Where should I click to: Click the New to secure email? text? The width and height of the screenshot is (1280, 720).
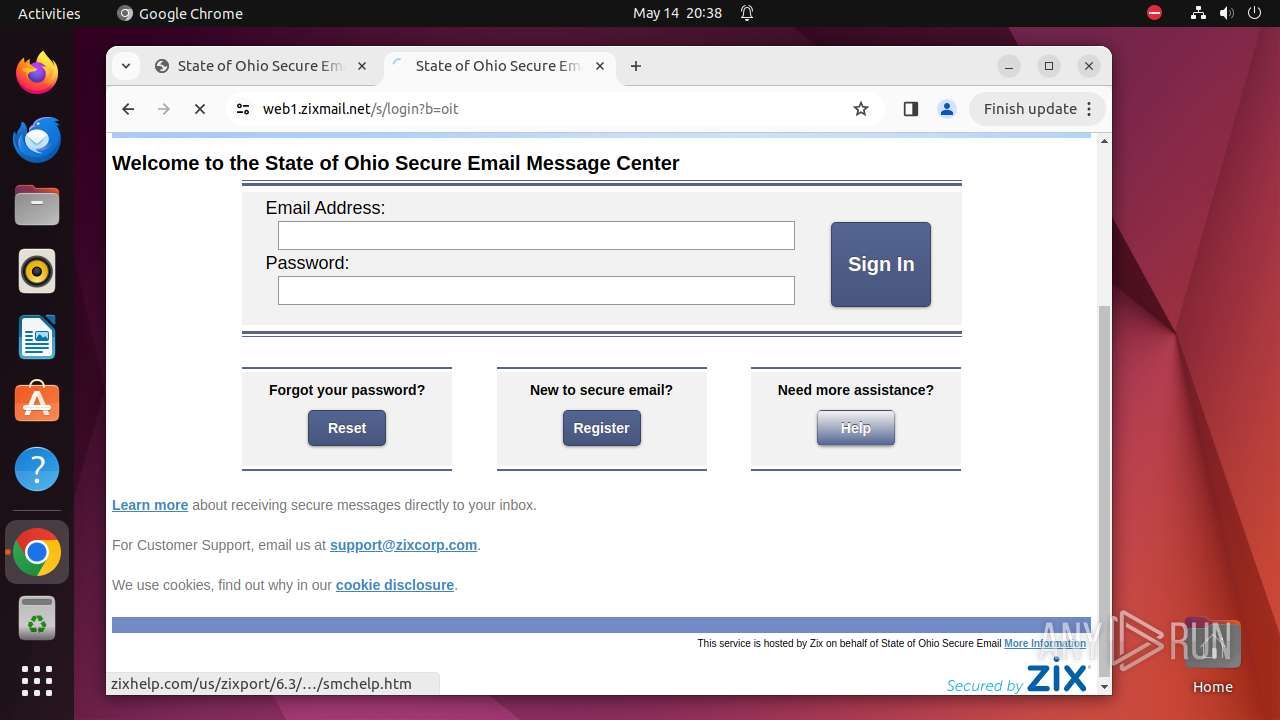(601, 390)
